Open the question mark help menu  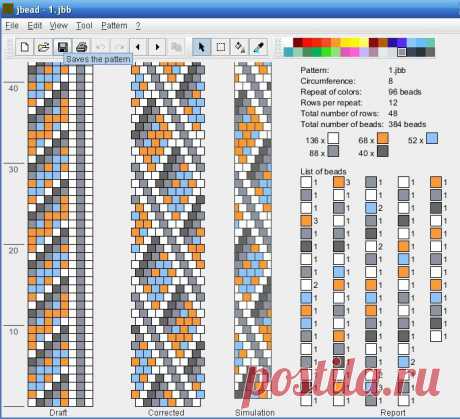click(138, 26)
